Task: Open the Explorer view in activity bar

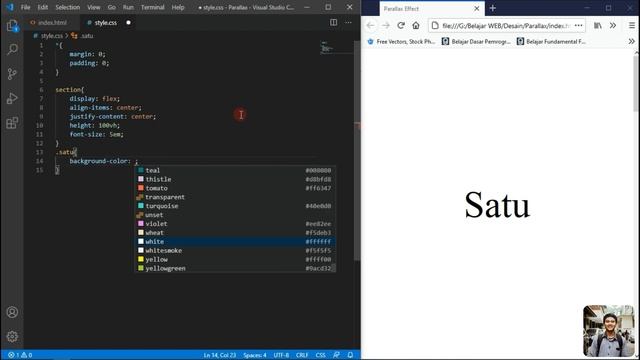Action: click(x=12, y=25)
